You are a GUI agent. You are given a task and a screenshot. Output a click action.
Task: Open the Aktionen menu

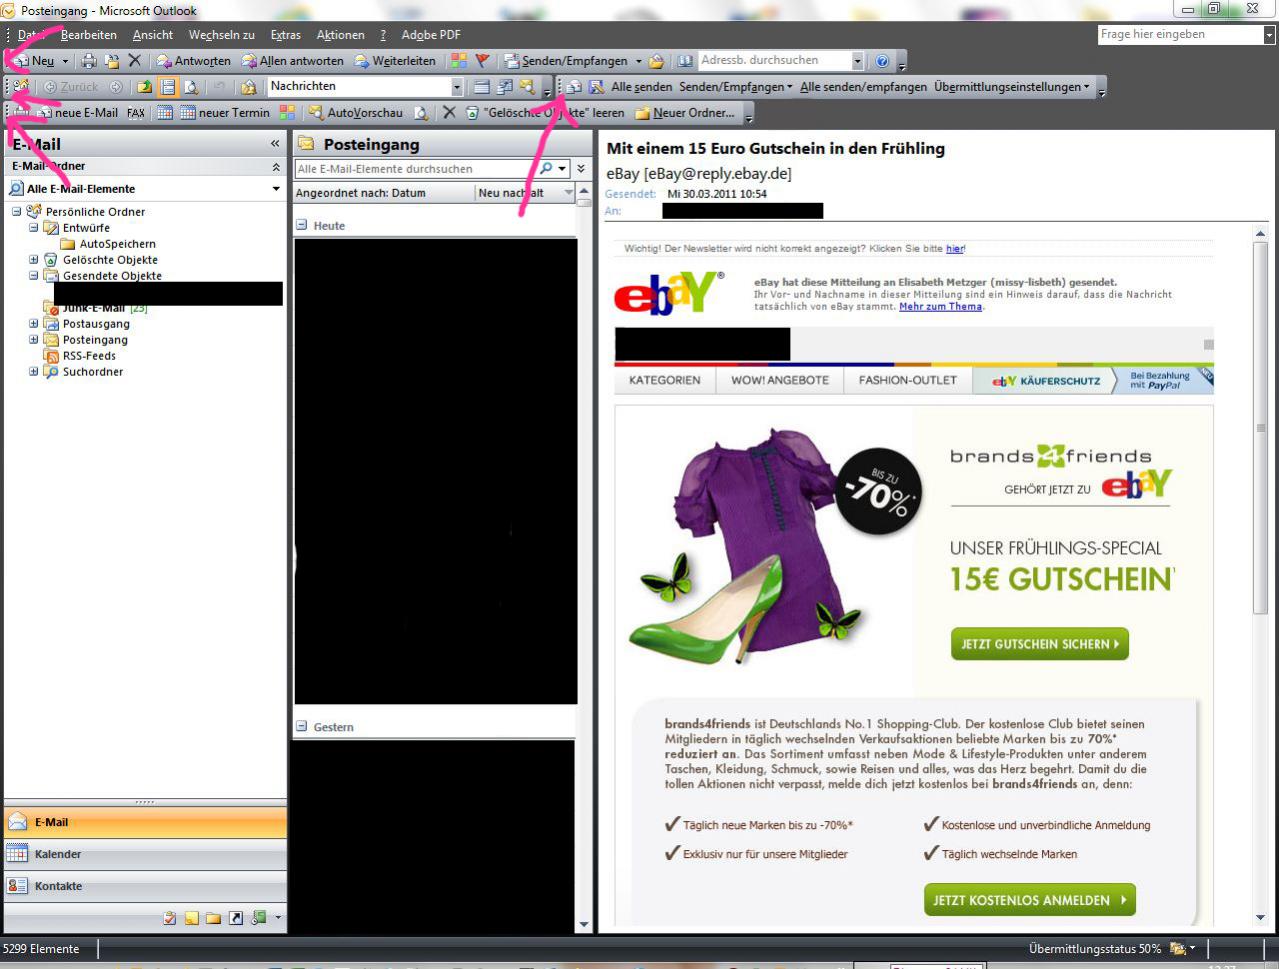coord(340,35)
